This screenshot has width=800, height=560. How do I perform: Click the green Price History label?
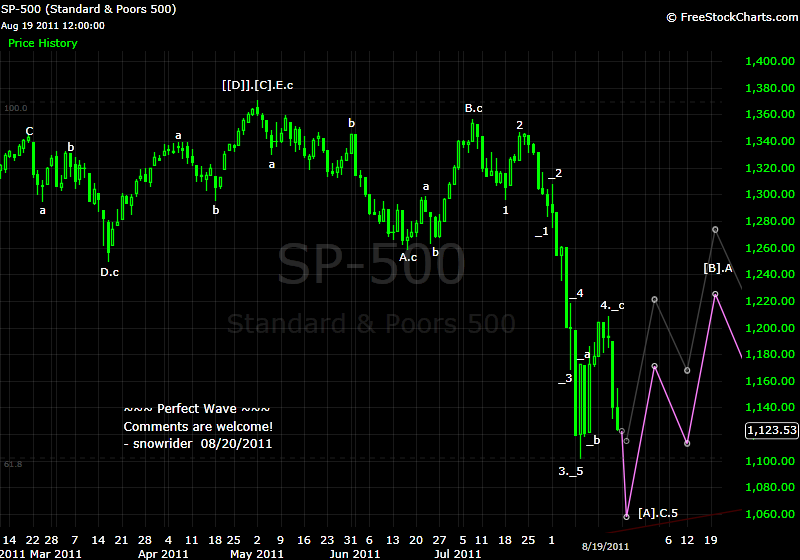pos(43,43)
